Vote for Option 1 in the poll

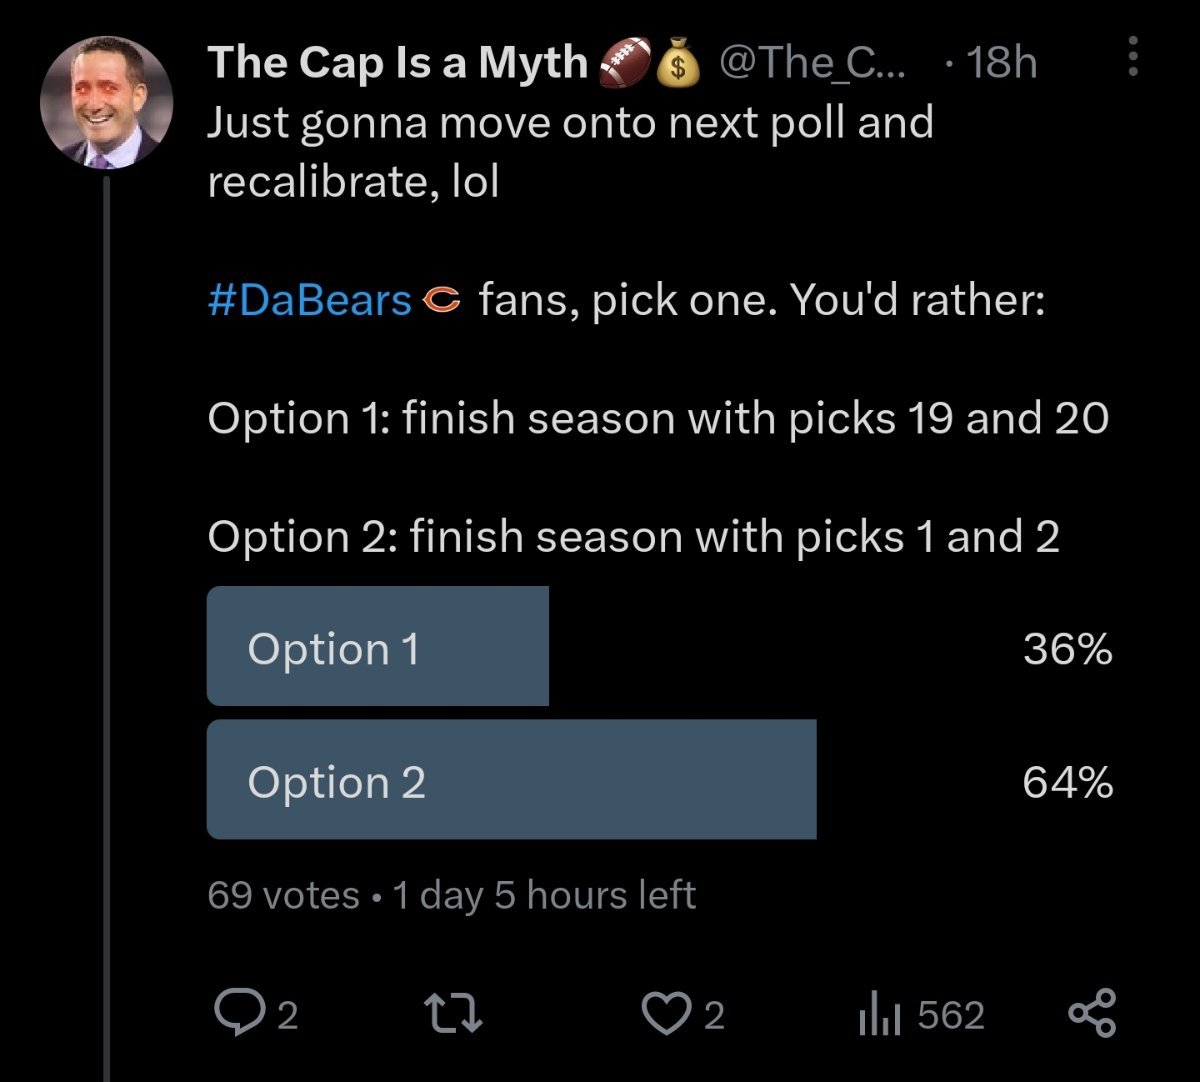coord(378,647)
